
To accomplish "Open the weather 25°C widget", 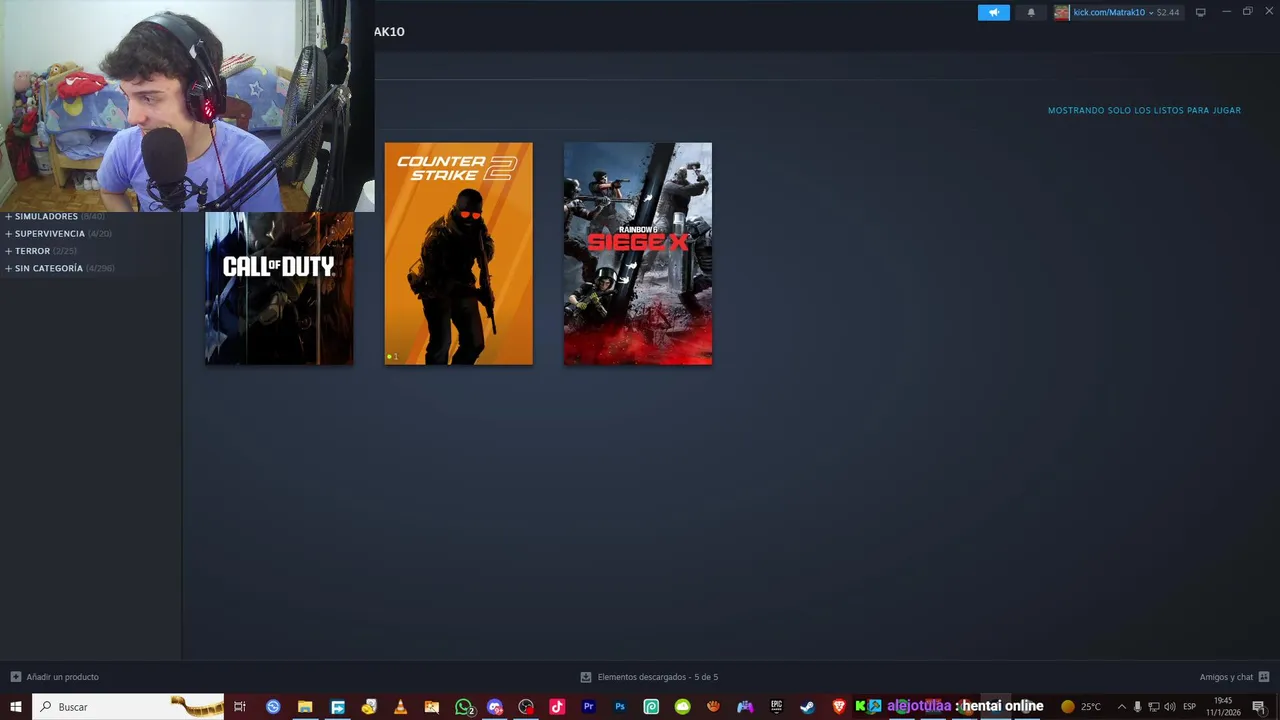I will point(1081,707).
